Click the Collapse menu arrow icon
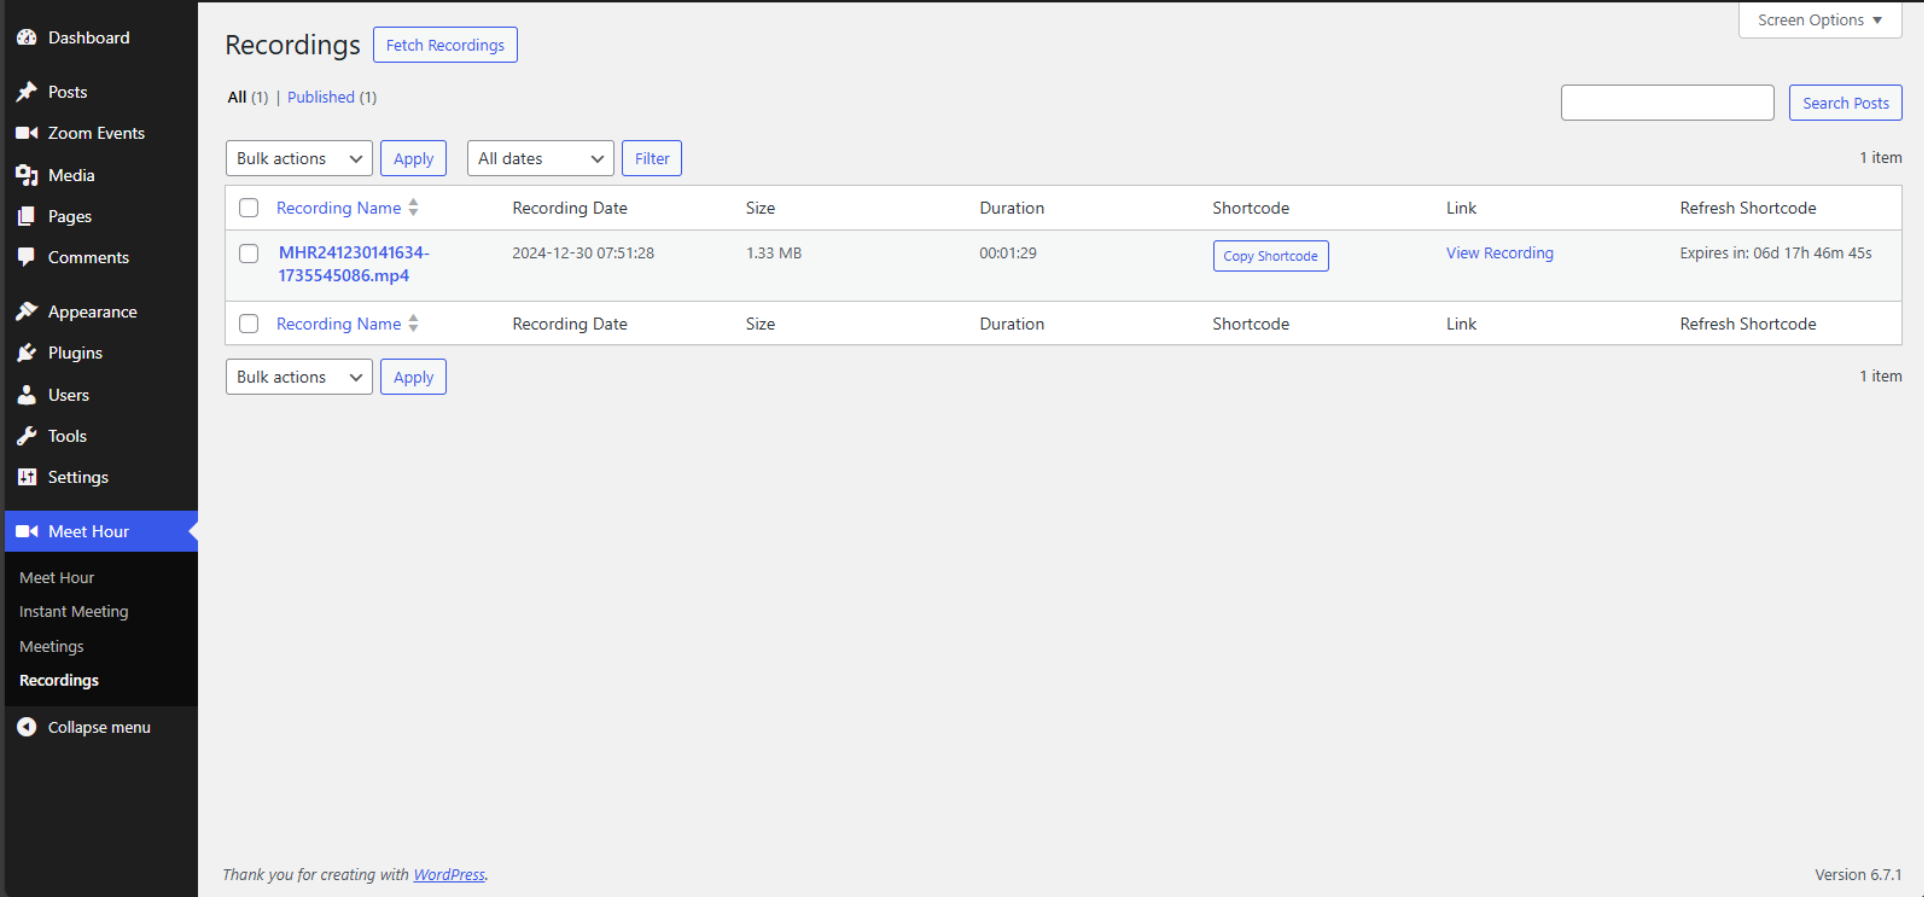 point(27,727)
